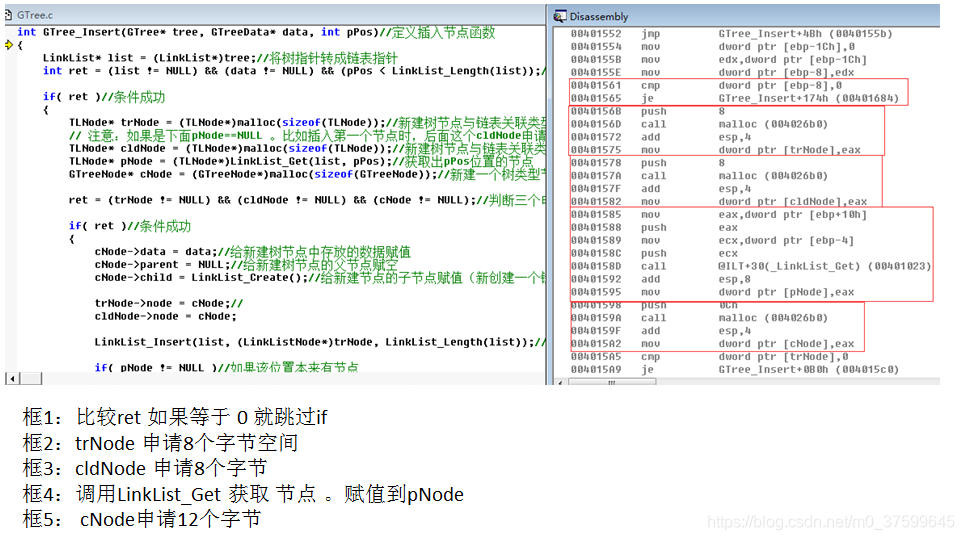
Task: Click the malloc call at address 0040159A
Action: pos(700,318)
